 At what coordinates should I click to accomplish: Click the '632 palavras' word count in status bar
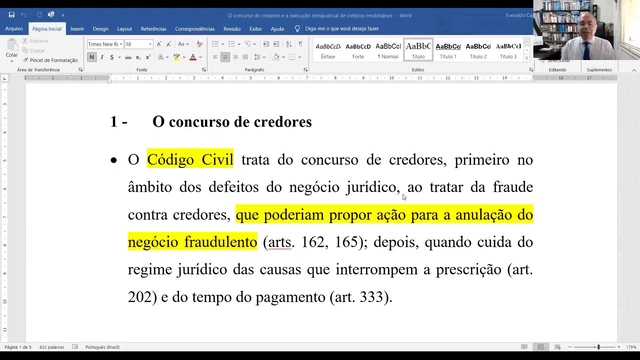click(52, 347)
